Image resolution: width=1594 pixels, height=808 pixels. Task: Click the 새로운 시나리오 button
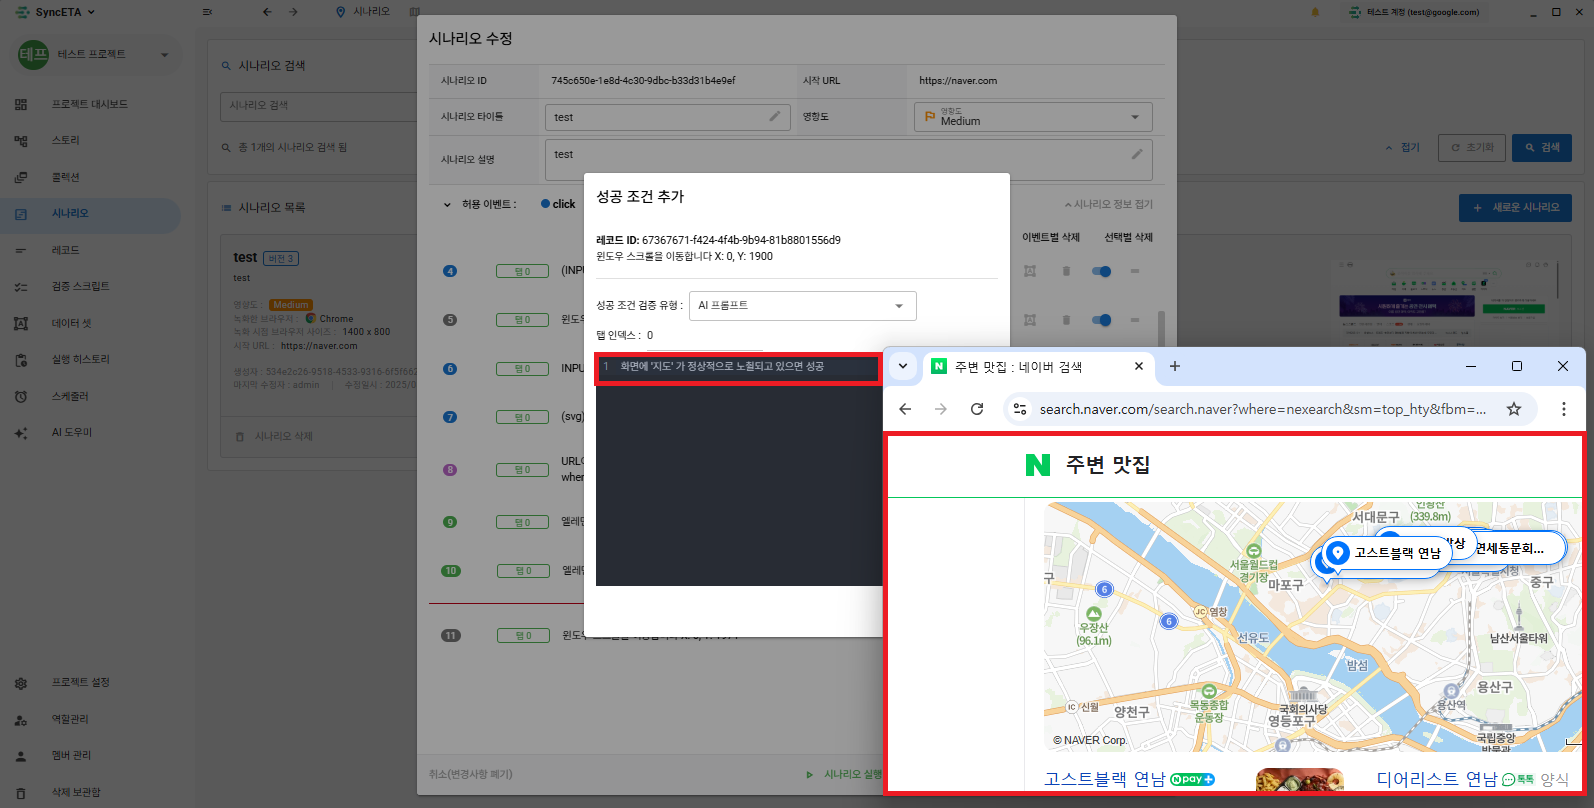point(1515,208)
